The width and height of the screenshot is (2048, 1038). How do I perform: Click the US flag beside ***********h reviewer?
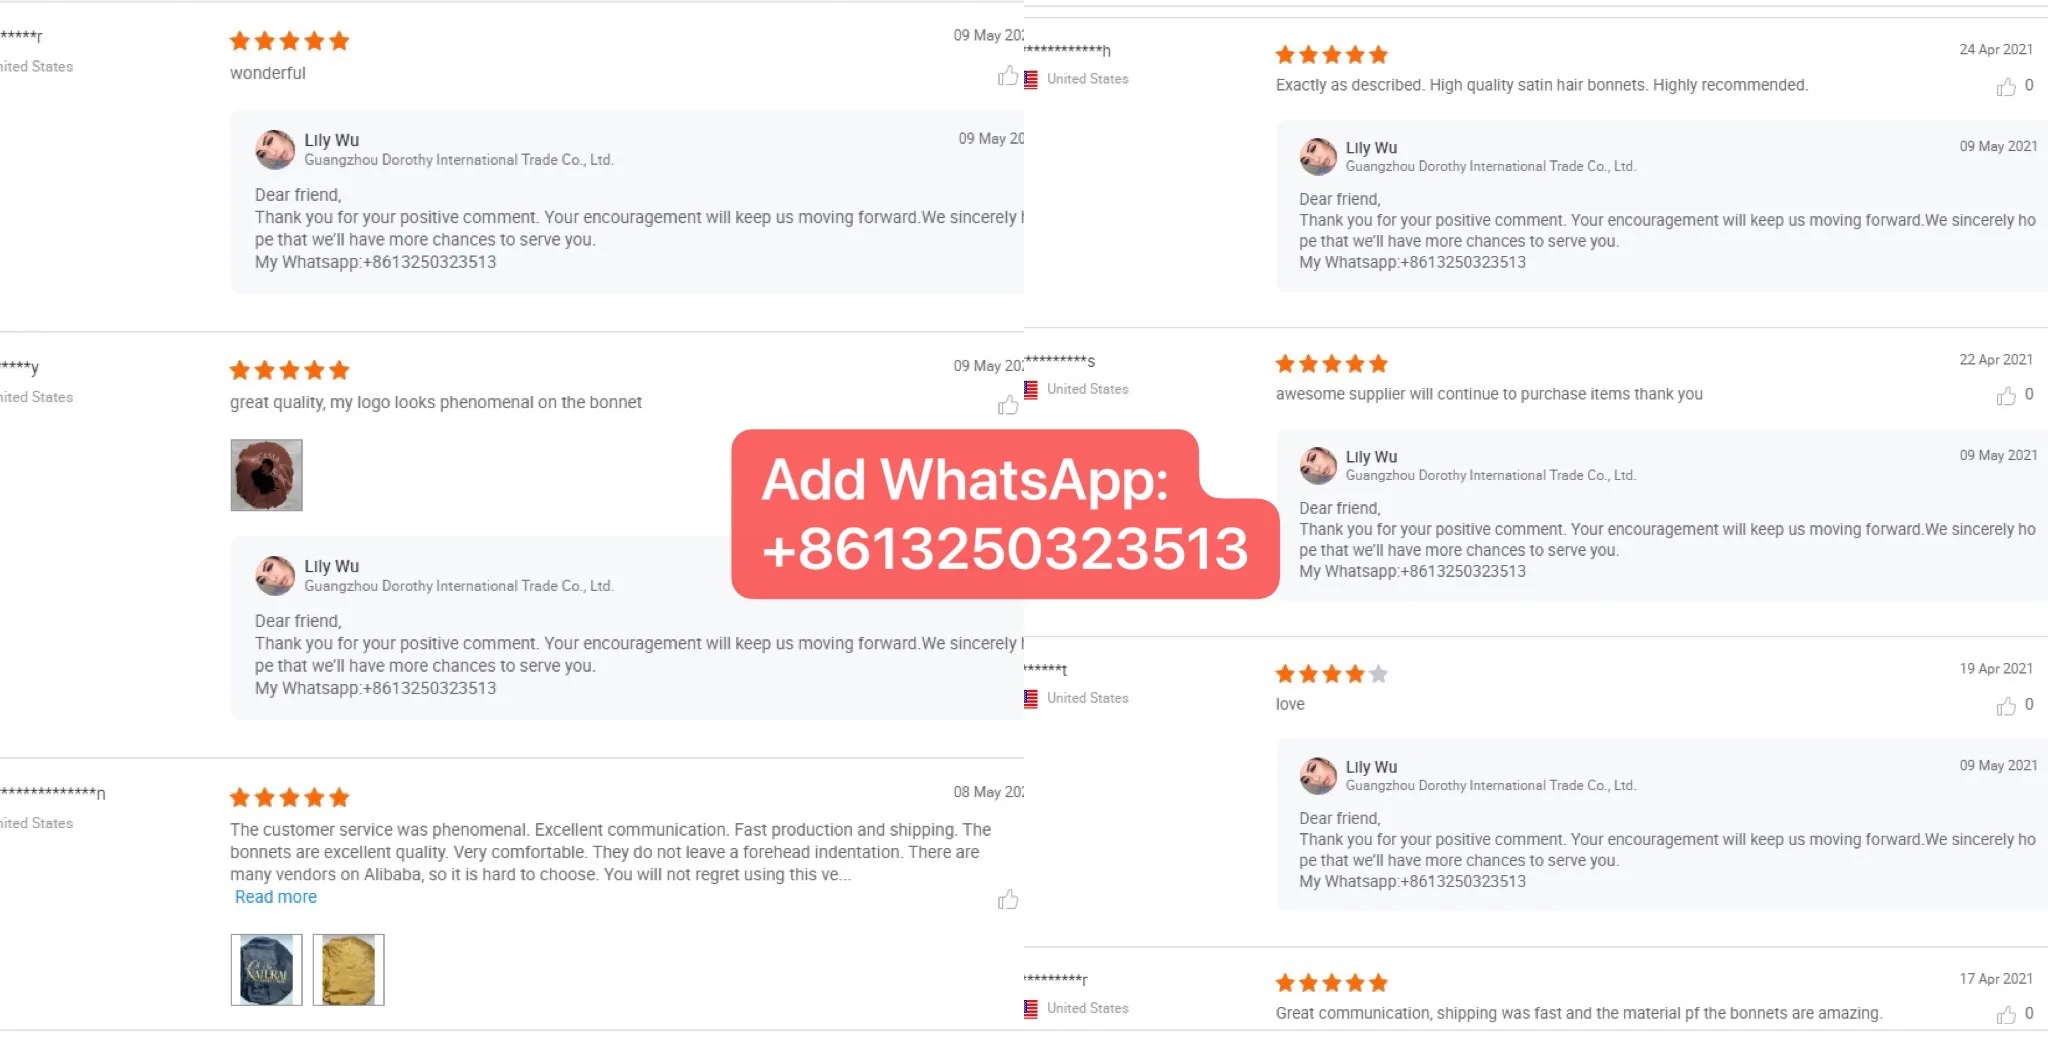click(x=1031, y=80)
